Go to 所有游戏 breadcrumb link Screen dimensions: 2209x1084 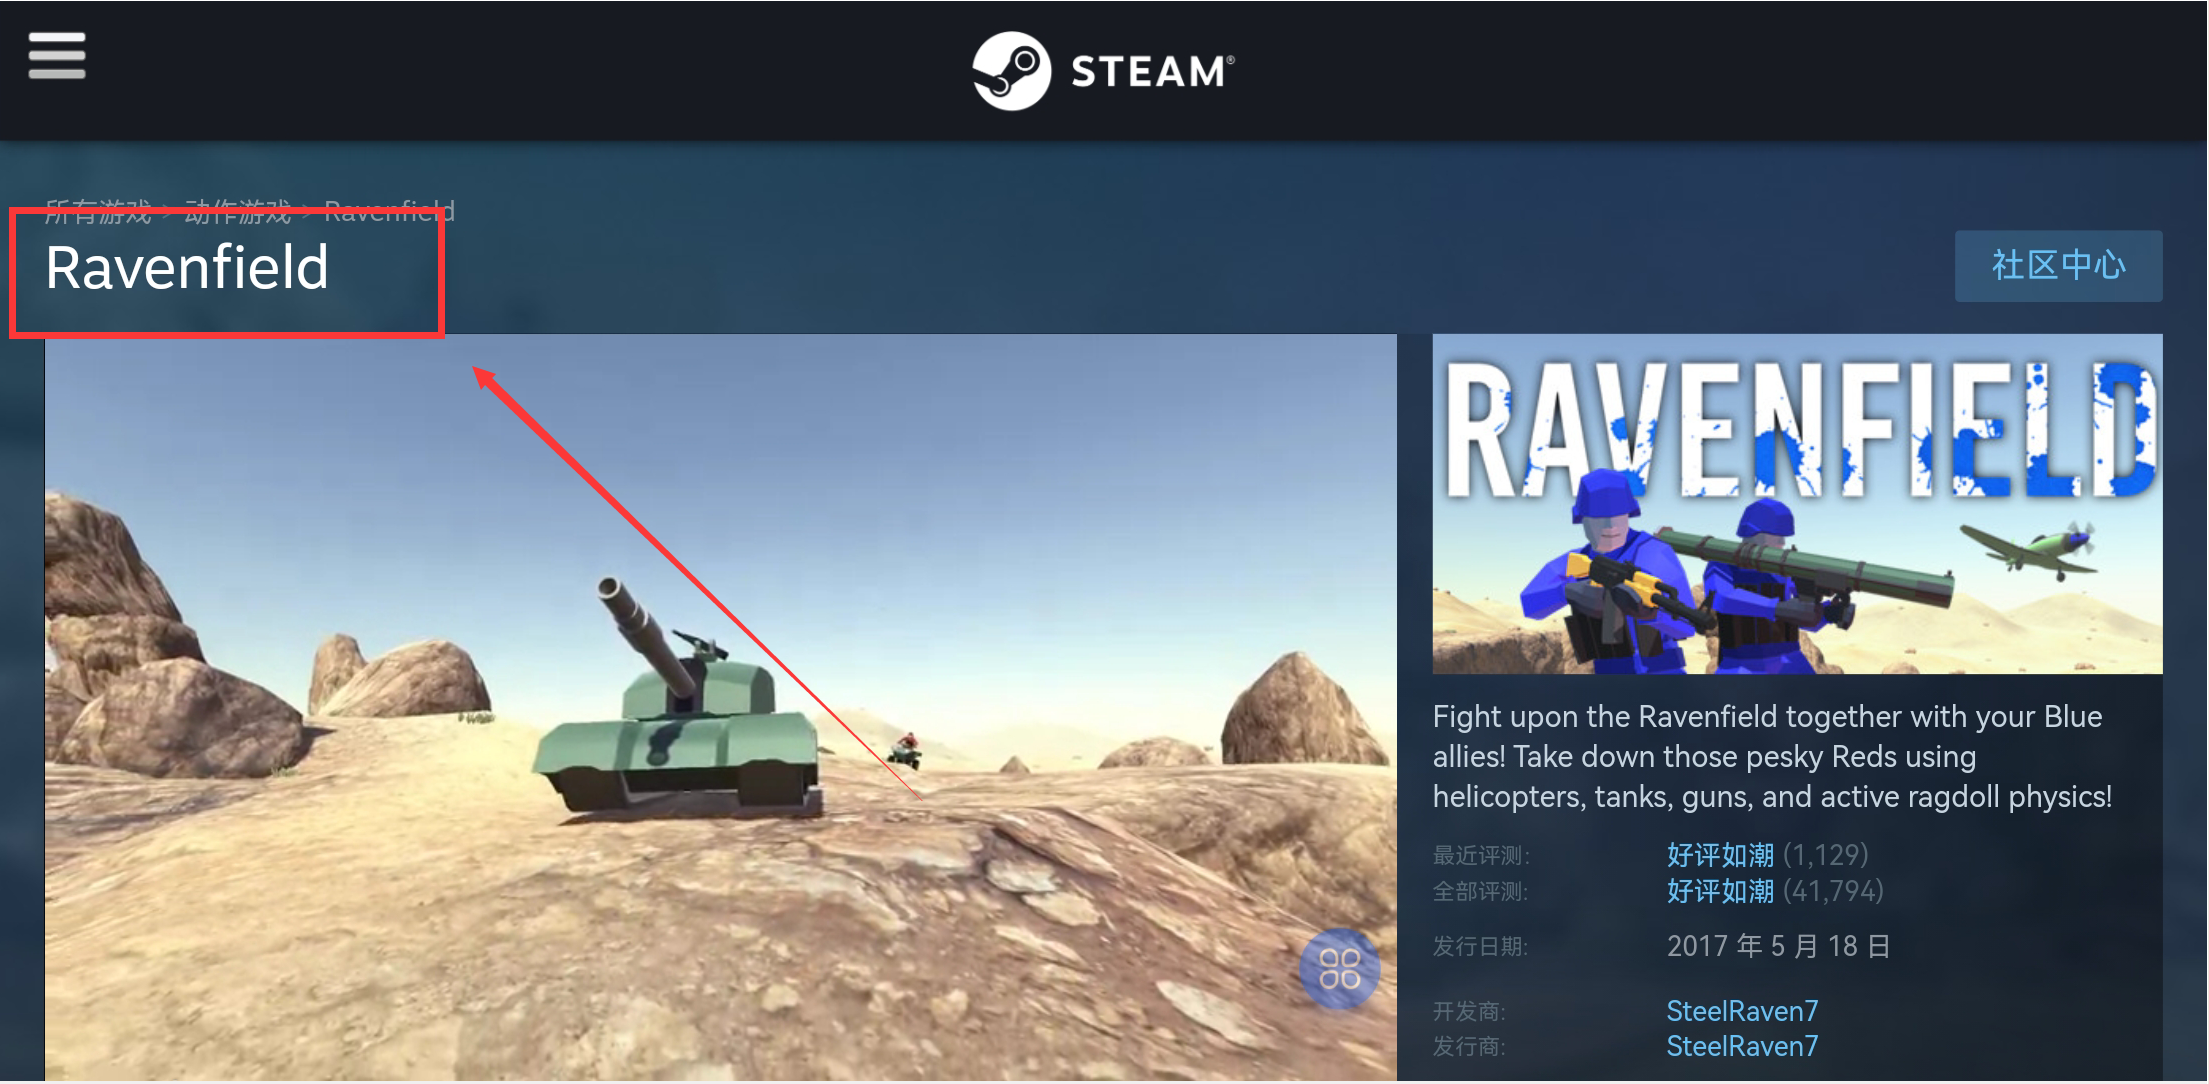click(98, 210)
